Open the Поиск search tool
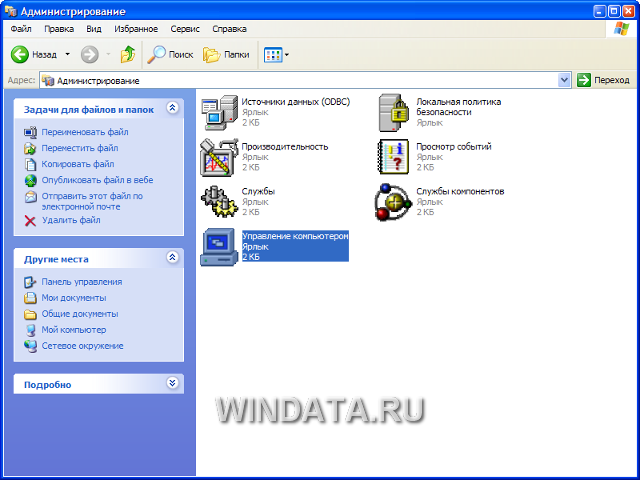This screenshot has height=480, width=640. tap(170, 54)
